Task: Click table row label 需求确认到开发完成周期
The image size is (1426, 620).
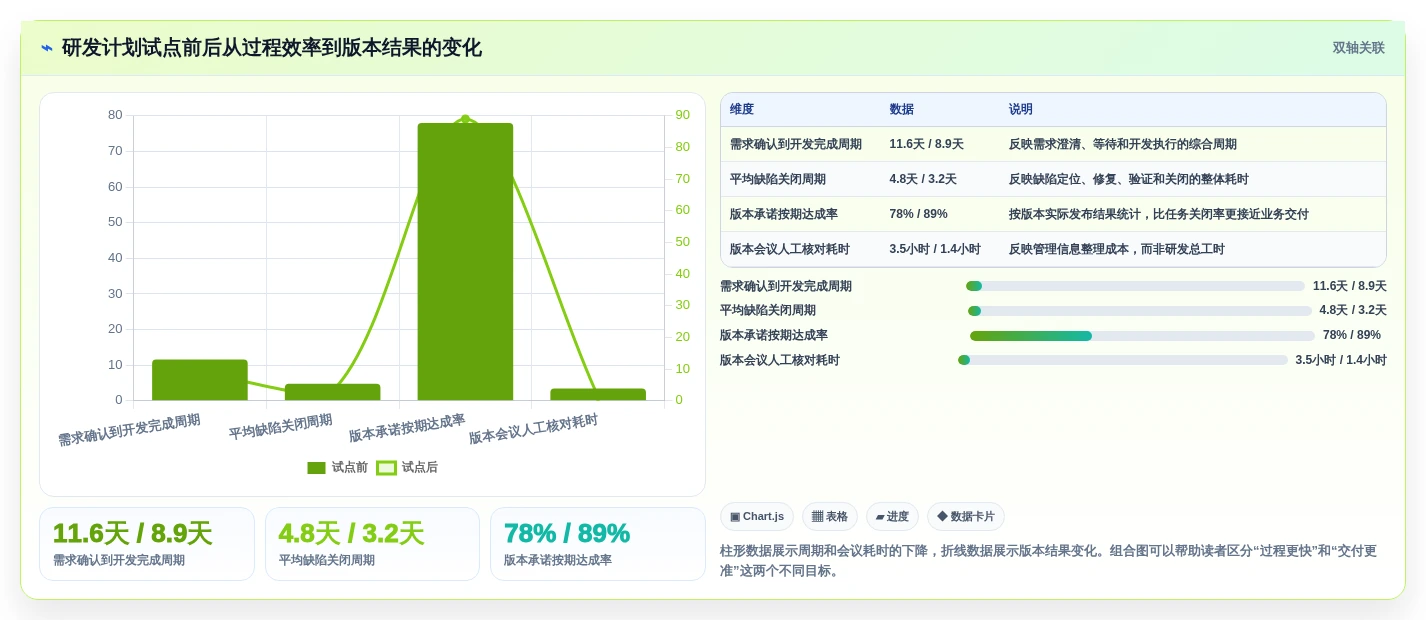Action: 796,144
